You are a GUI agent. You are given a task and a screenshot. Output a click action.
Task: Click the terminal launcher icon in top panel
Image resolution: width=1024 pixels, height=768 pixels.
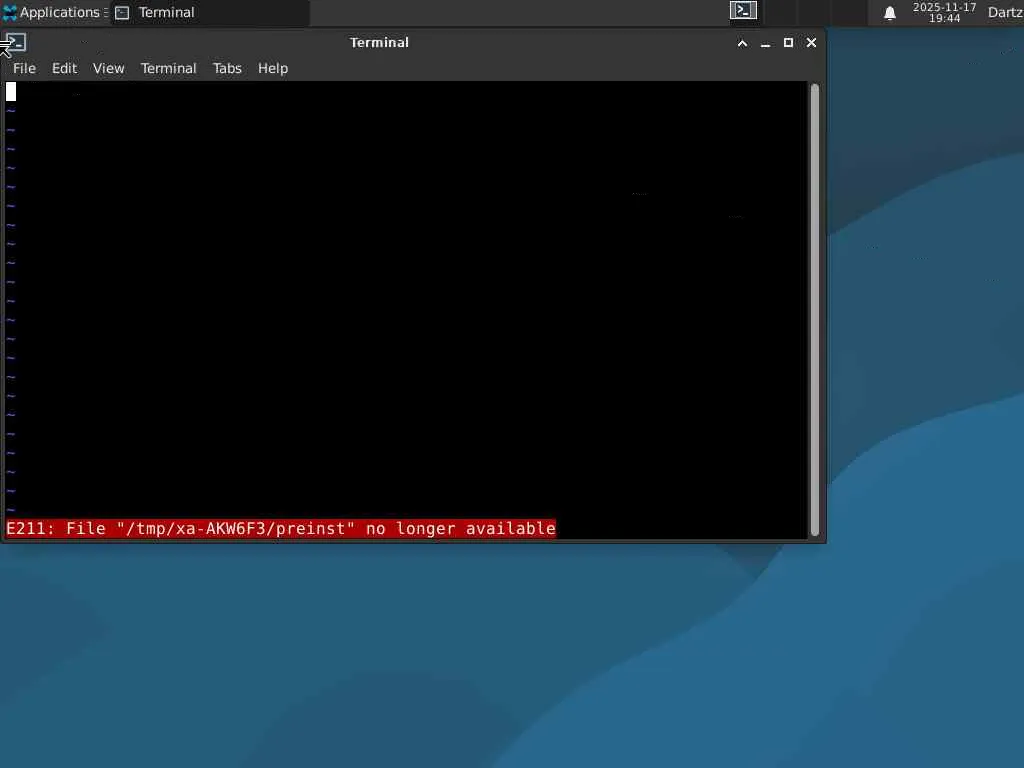(743, 10)
